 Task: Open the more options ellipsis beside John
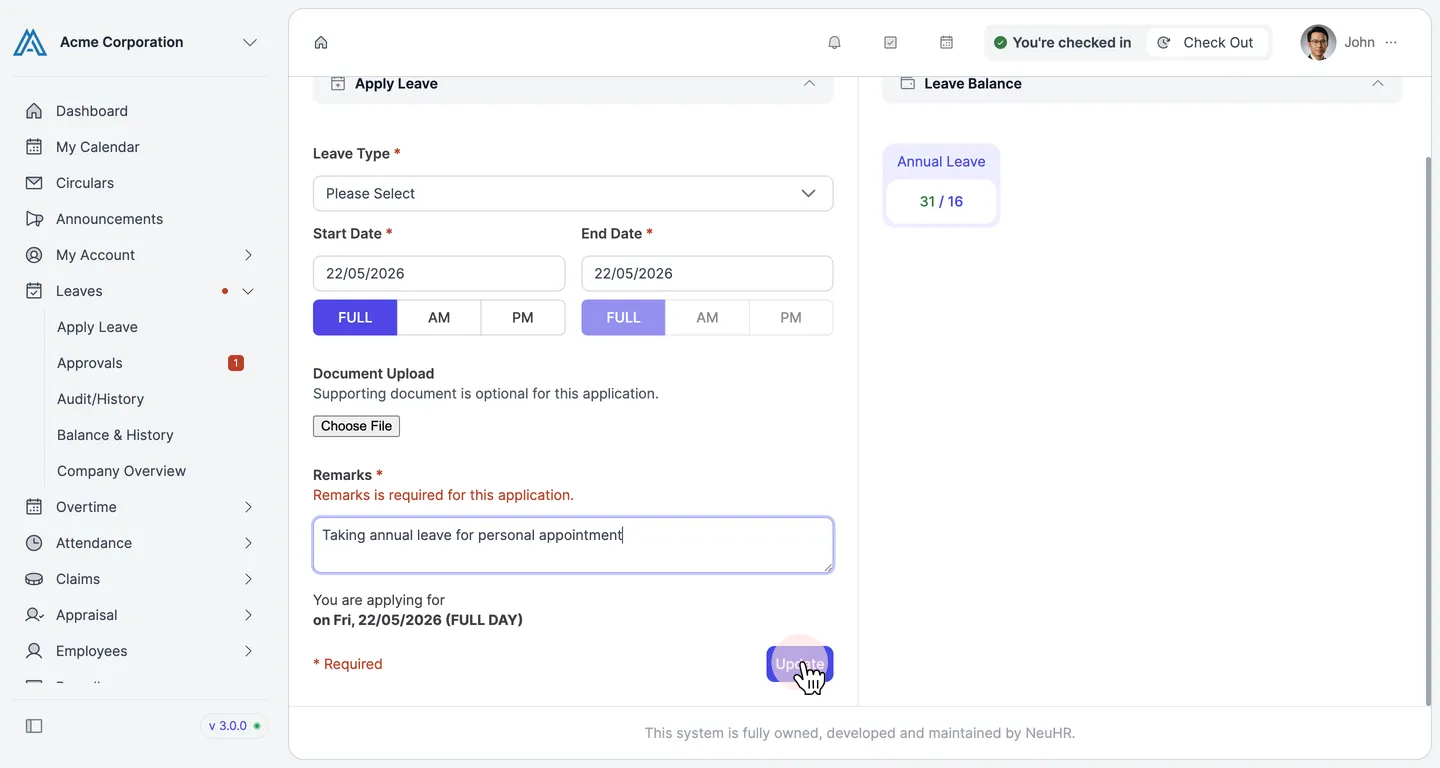tap(1391, 42)
